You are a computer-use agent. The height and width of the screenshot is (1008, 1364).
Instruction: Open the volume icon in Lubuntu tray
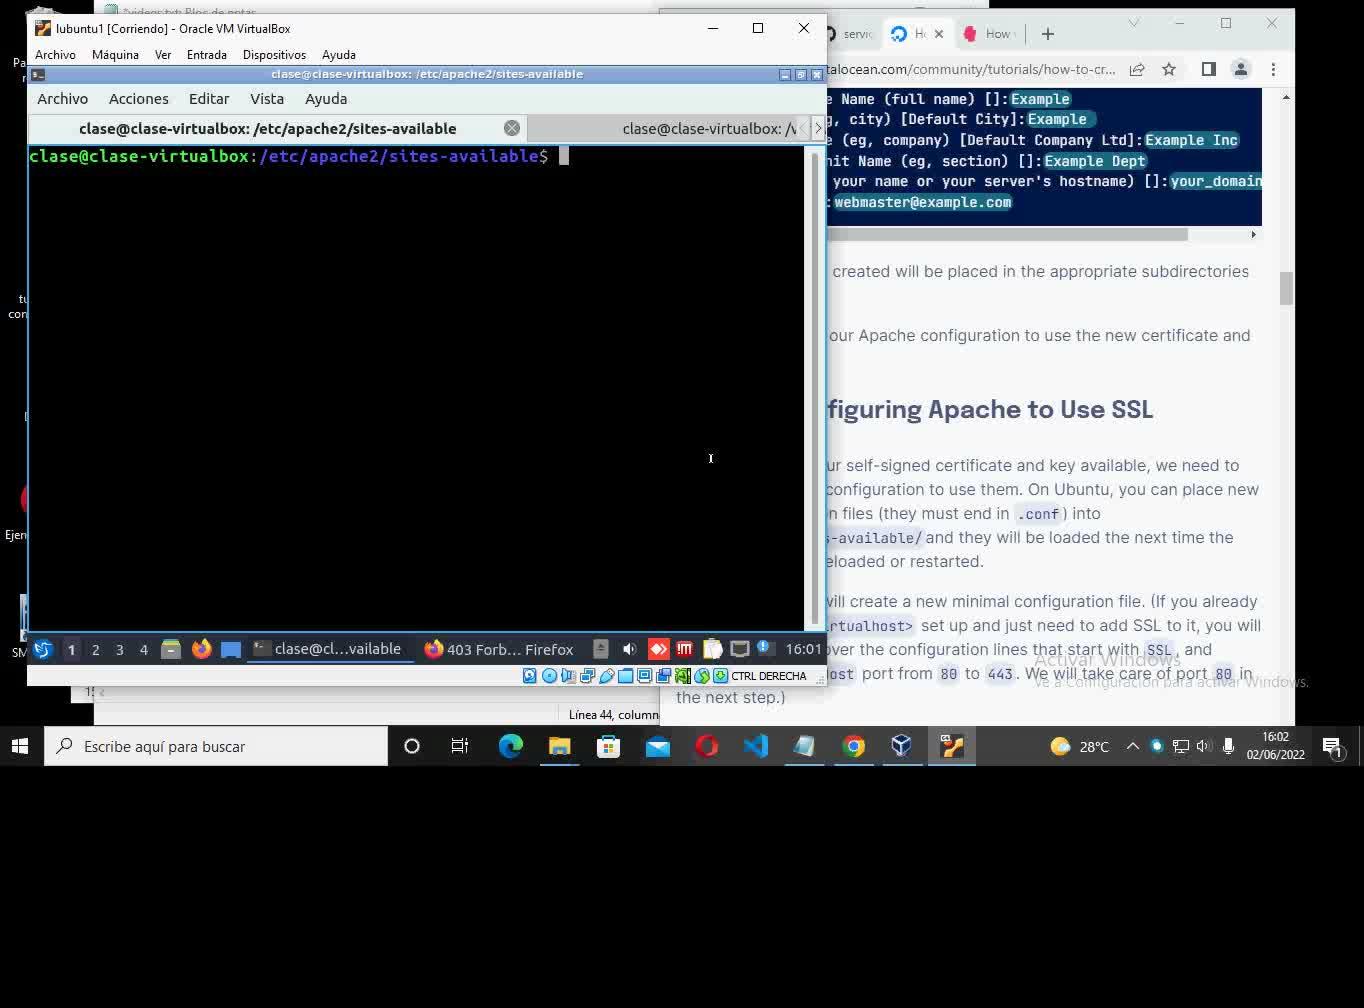click(x=629, y=649)
